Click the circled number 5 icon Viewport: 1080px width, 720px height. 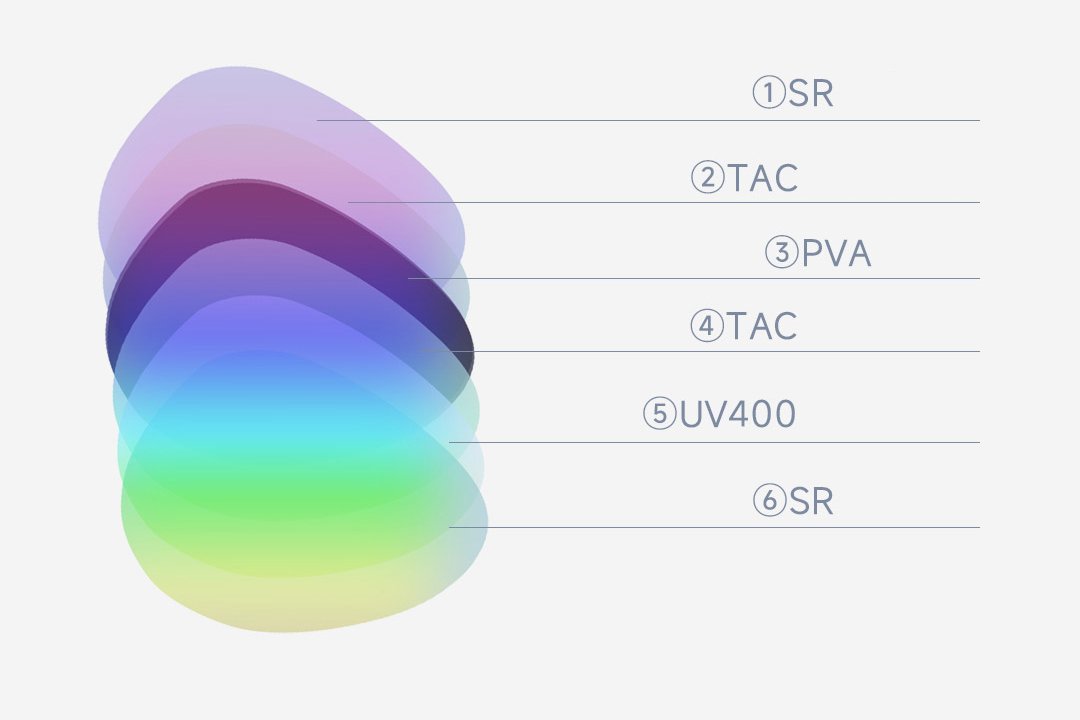(660, 413)
